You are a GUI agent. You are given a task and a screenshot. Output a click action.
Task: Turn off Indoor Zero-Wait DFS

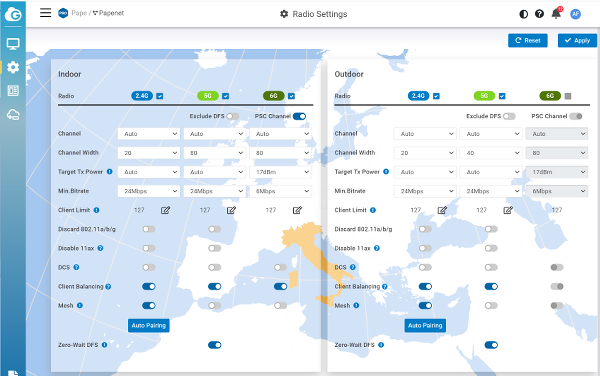[x=215, y=345]
